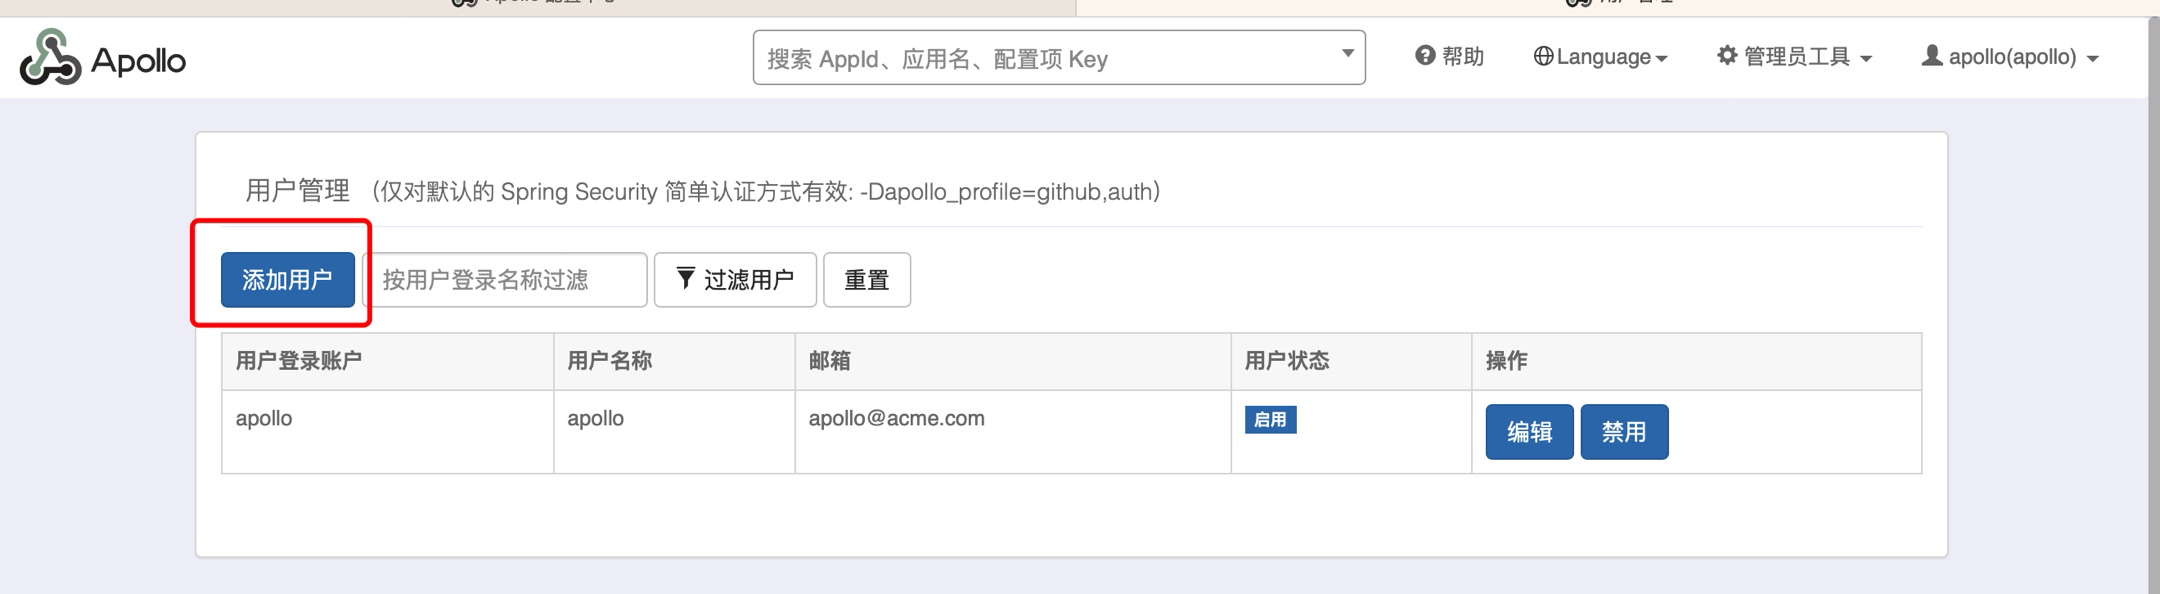Click the 过滤用户 filter button
The image size is (2160, 594).
[735, 280]
